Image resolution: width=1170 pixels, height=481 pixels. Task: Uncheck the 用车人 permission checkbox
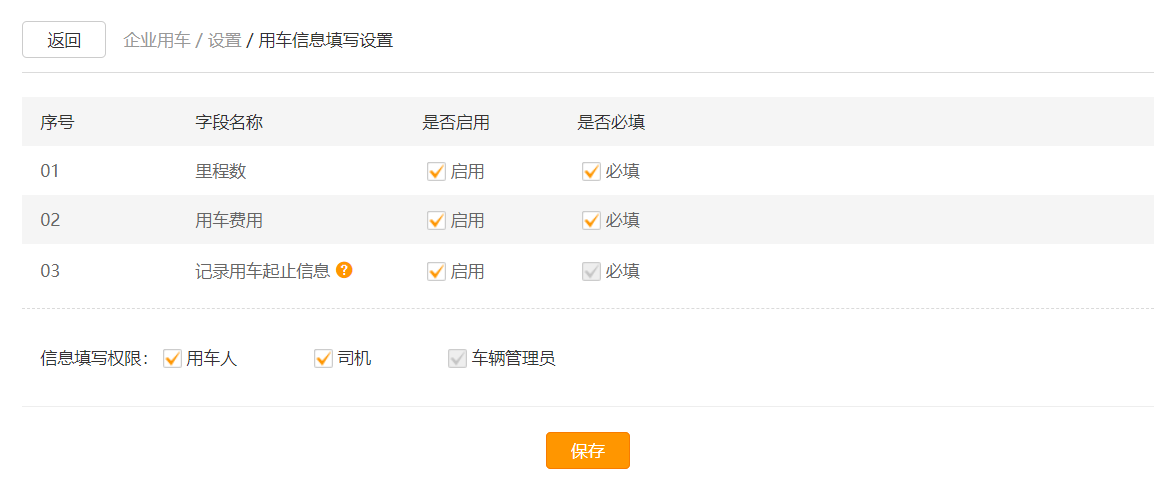point(172,359)
